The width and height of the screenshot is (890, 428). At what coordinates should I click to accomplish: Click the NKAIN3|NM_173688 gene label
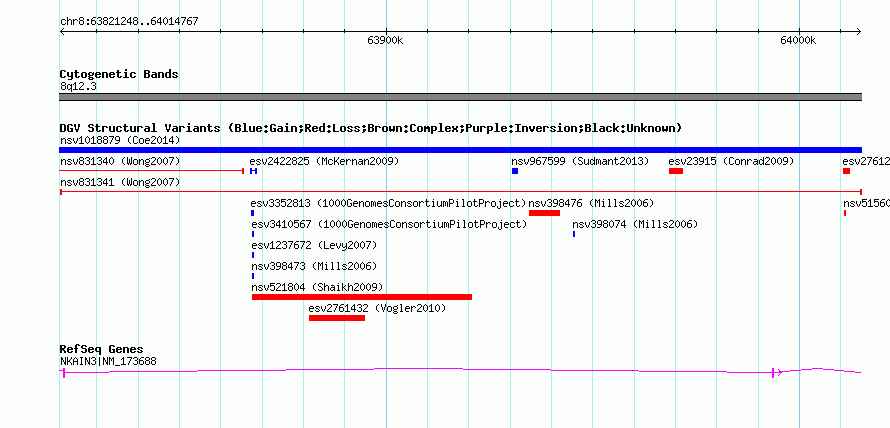click(x=108, y=362)
